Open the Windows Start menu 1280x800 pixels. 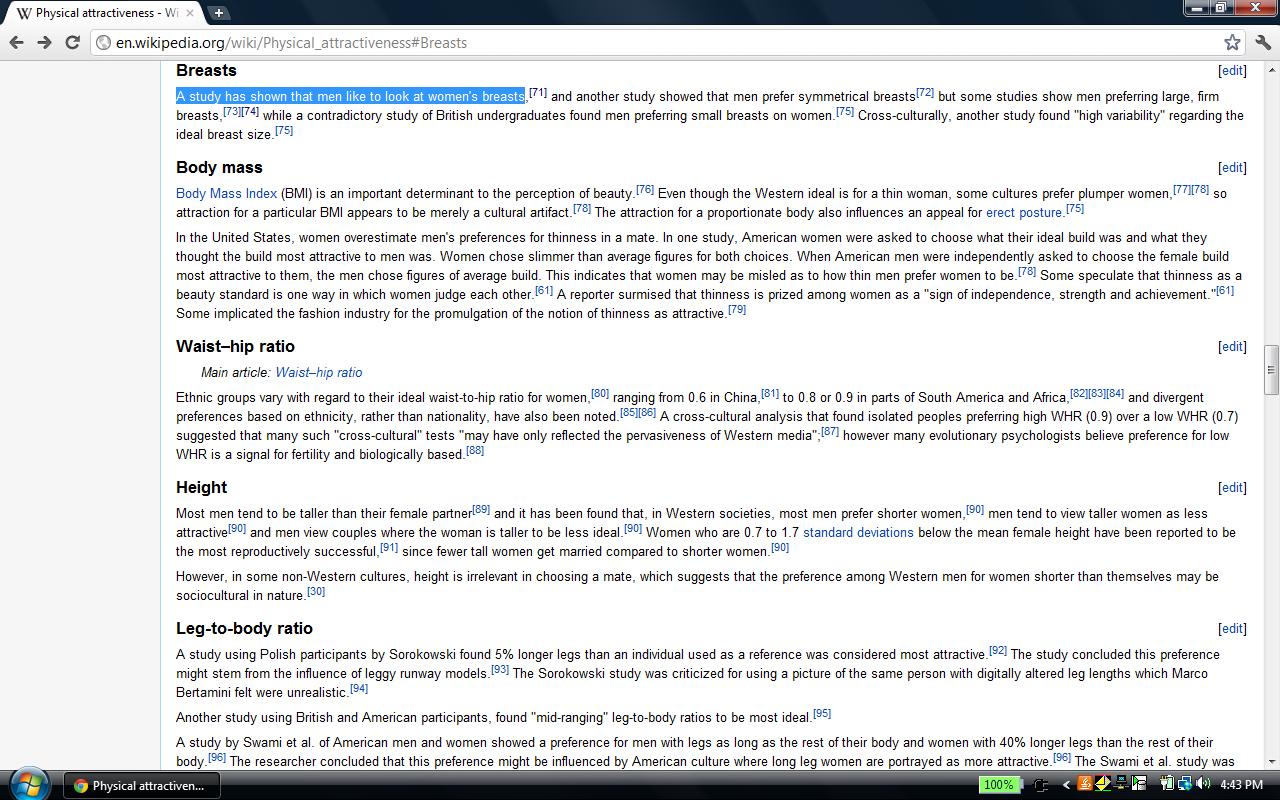(28, 784)
